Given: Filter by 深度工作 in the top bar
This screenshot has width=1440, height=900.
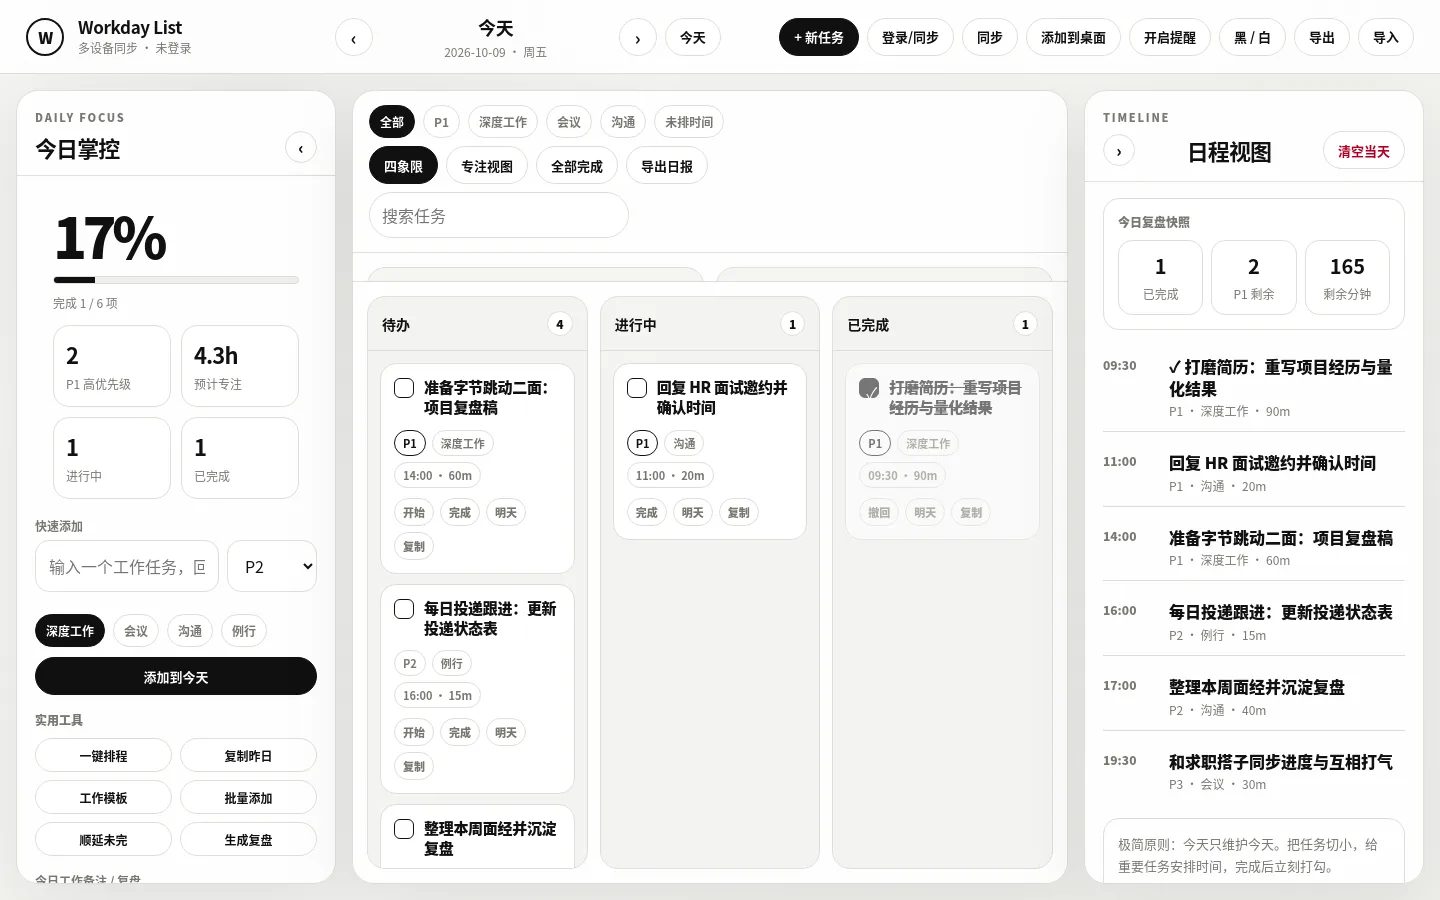Looking at the screenshot, I should [x=503, y=122].
